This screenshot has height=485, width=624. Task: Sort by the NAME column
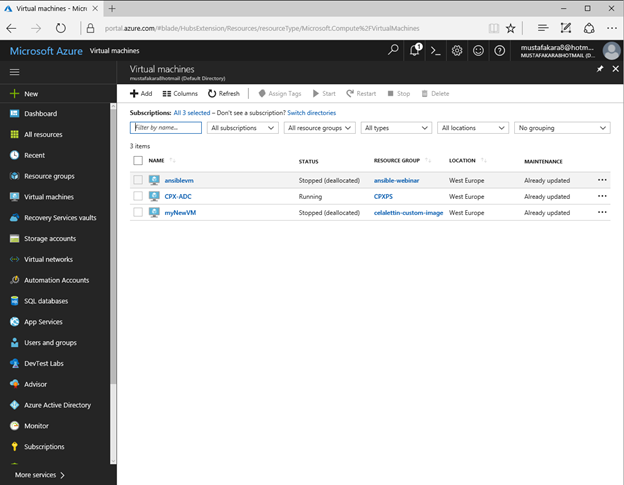coord(156,160)
